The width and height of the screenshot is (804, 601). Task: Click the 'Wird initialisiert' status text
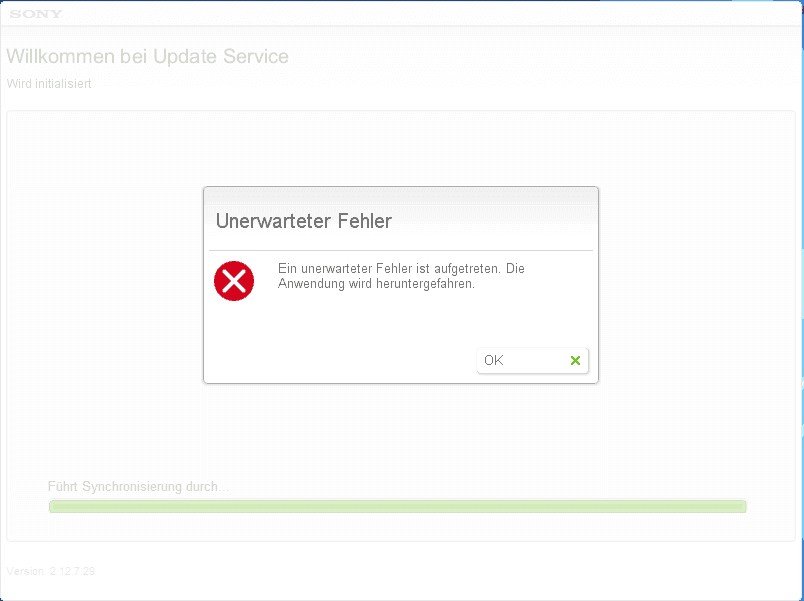tap(49, 84)
